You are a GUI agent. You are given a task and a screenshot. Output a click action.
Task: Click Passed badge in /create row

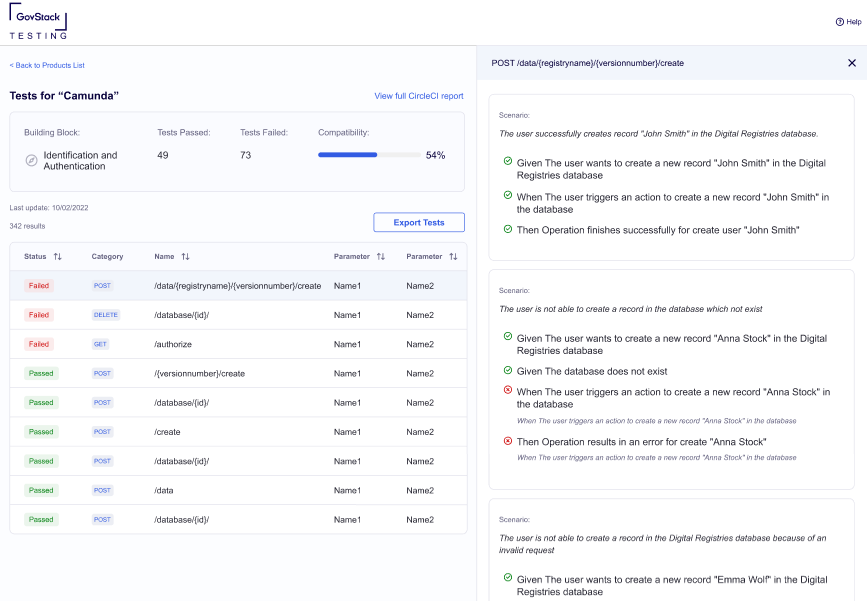(x=41, y=432)
